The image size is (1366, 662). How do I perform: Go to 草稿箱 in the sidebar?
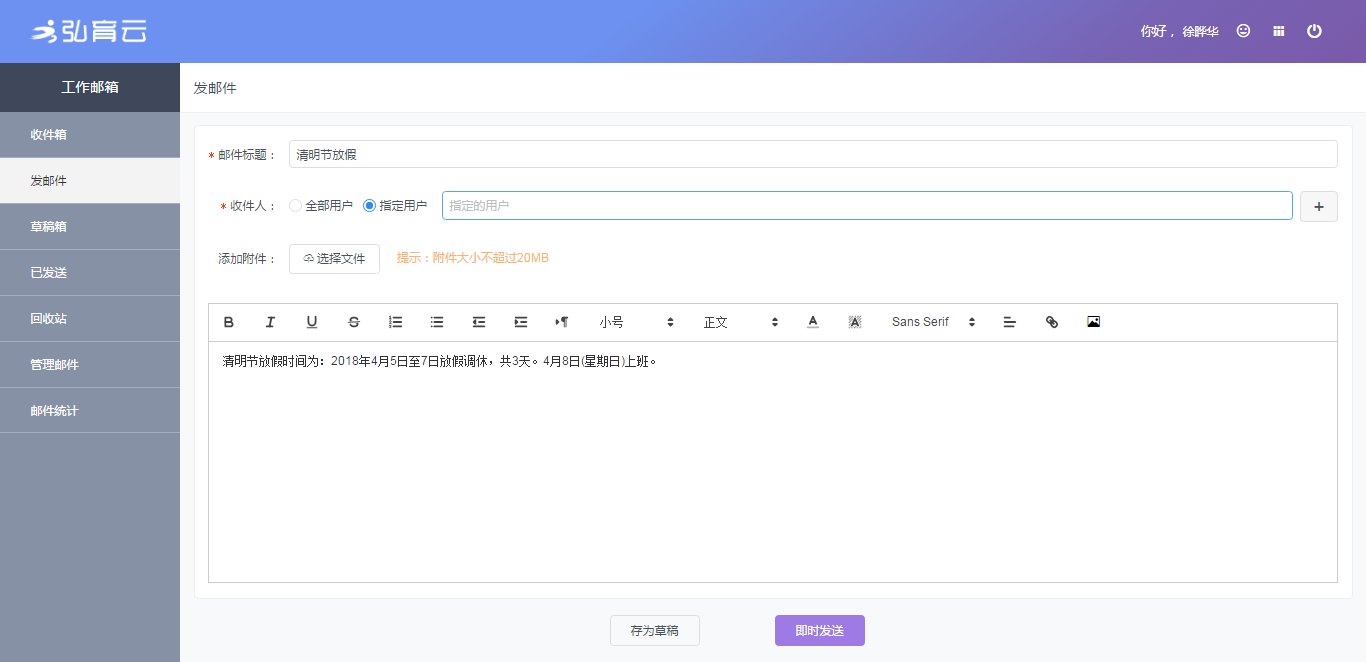[90, 227]
